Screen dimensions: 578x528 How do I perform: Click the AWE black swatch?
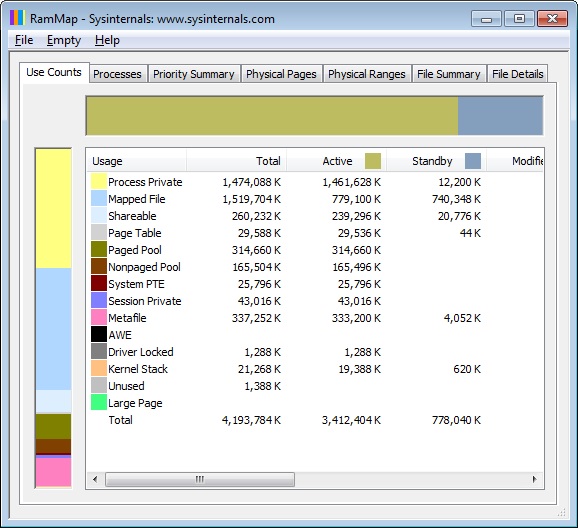(99, 335)
